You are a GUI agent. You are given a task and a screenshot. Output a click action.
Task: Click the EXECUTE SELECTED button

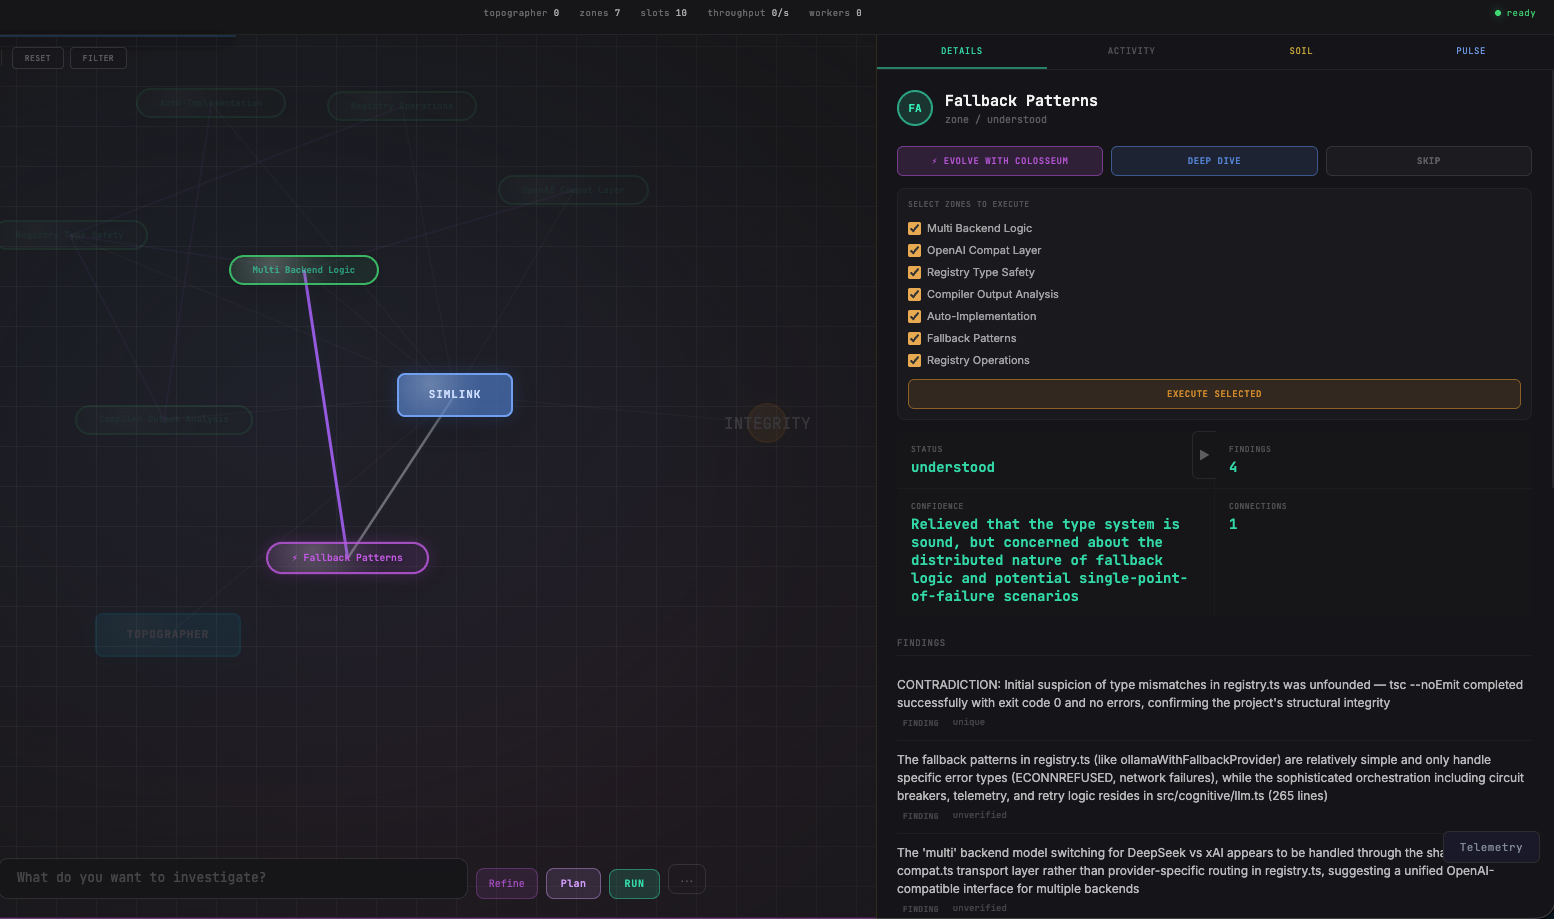click(1213, 393)
